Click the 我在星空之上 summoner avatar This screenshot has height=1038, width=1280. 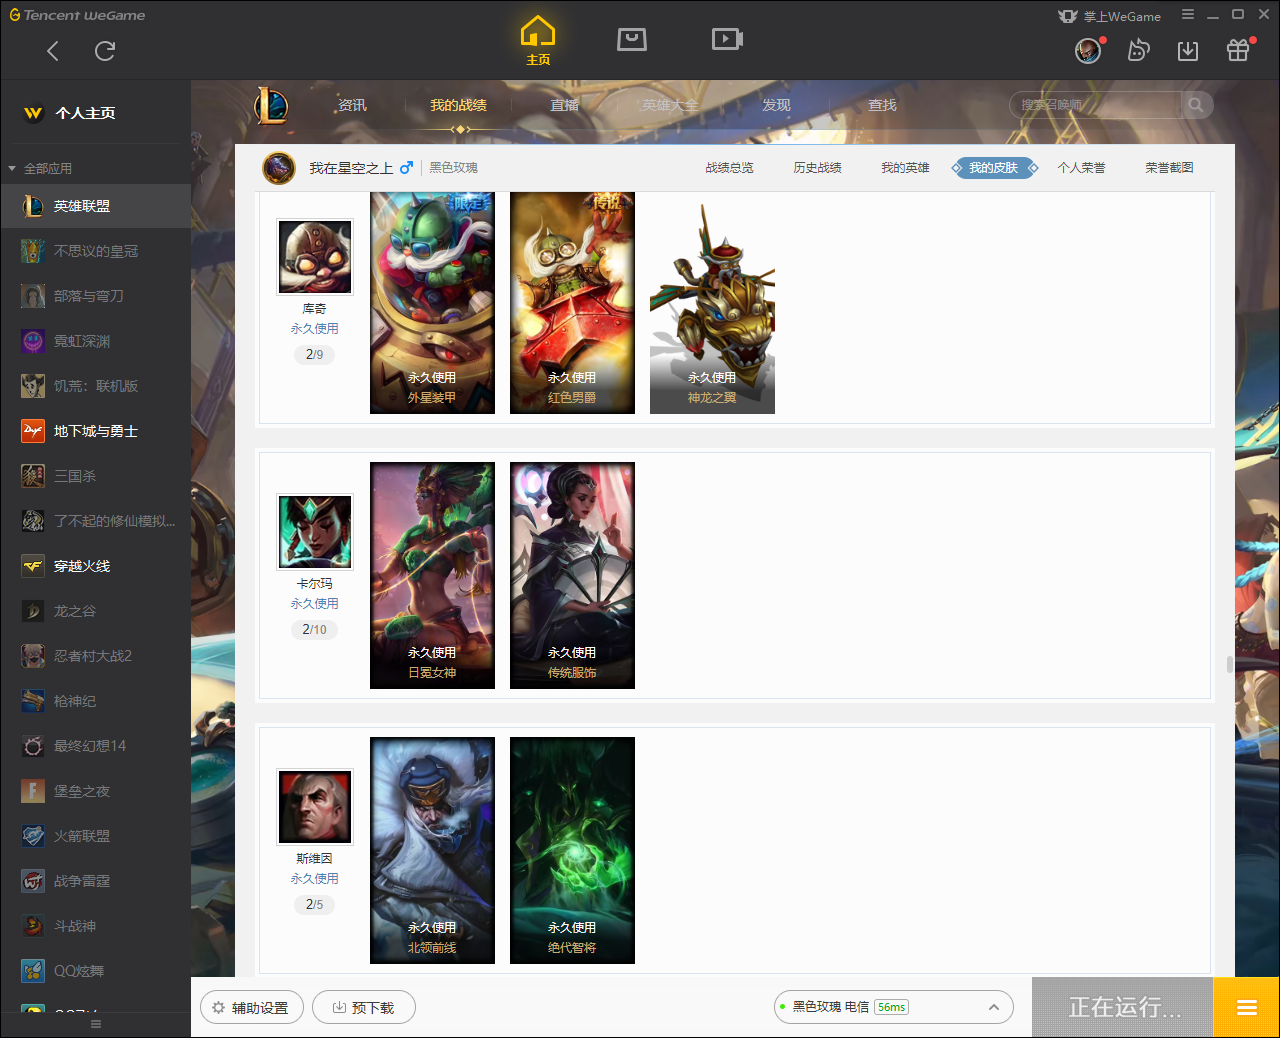pyautogui.click(x=279, y=168)
